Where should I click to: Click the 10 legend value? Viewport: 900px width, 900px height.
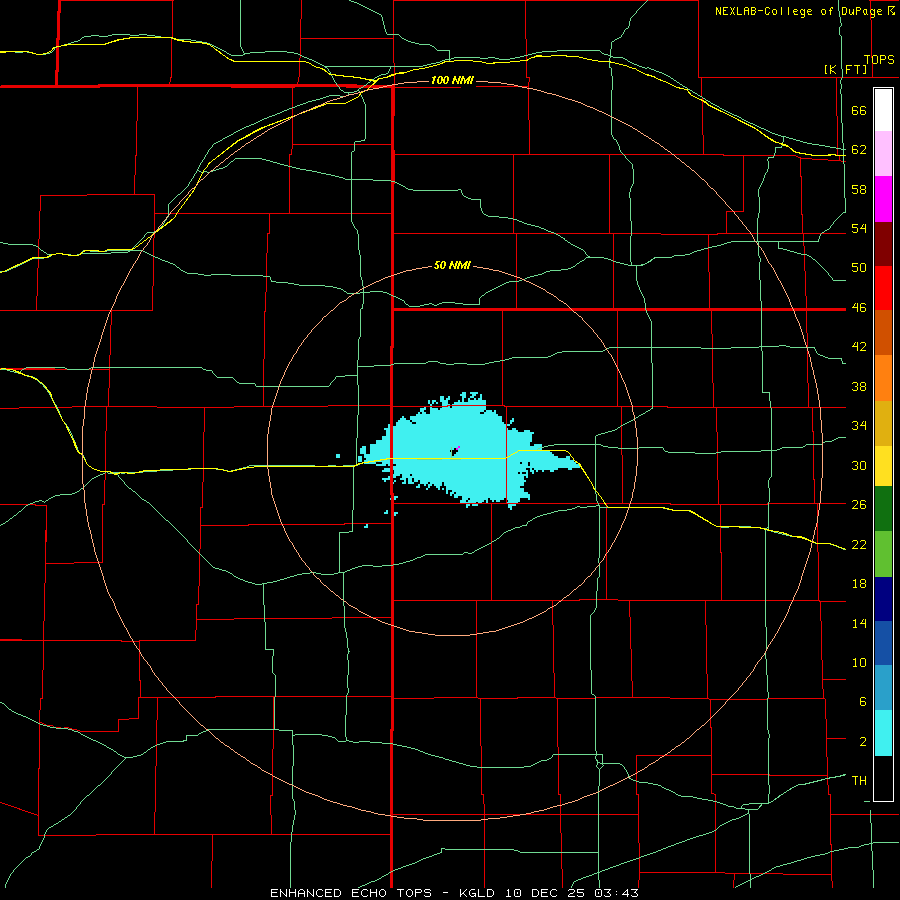pyautogui.click(x=859, y=662)
